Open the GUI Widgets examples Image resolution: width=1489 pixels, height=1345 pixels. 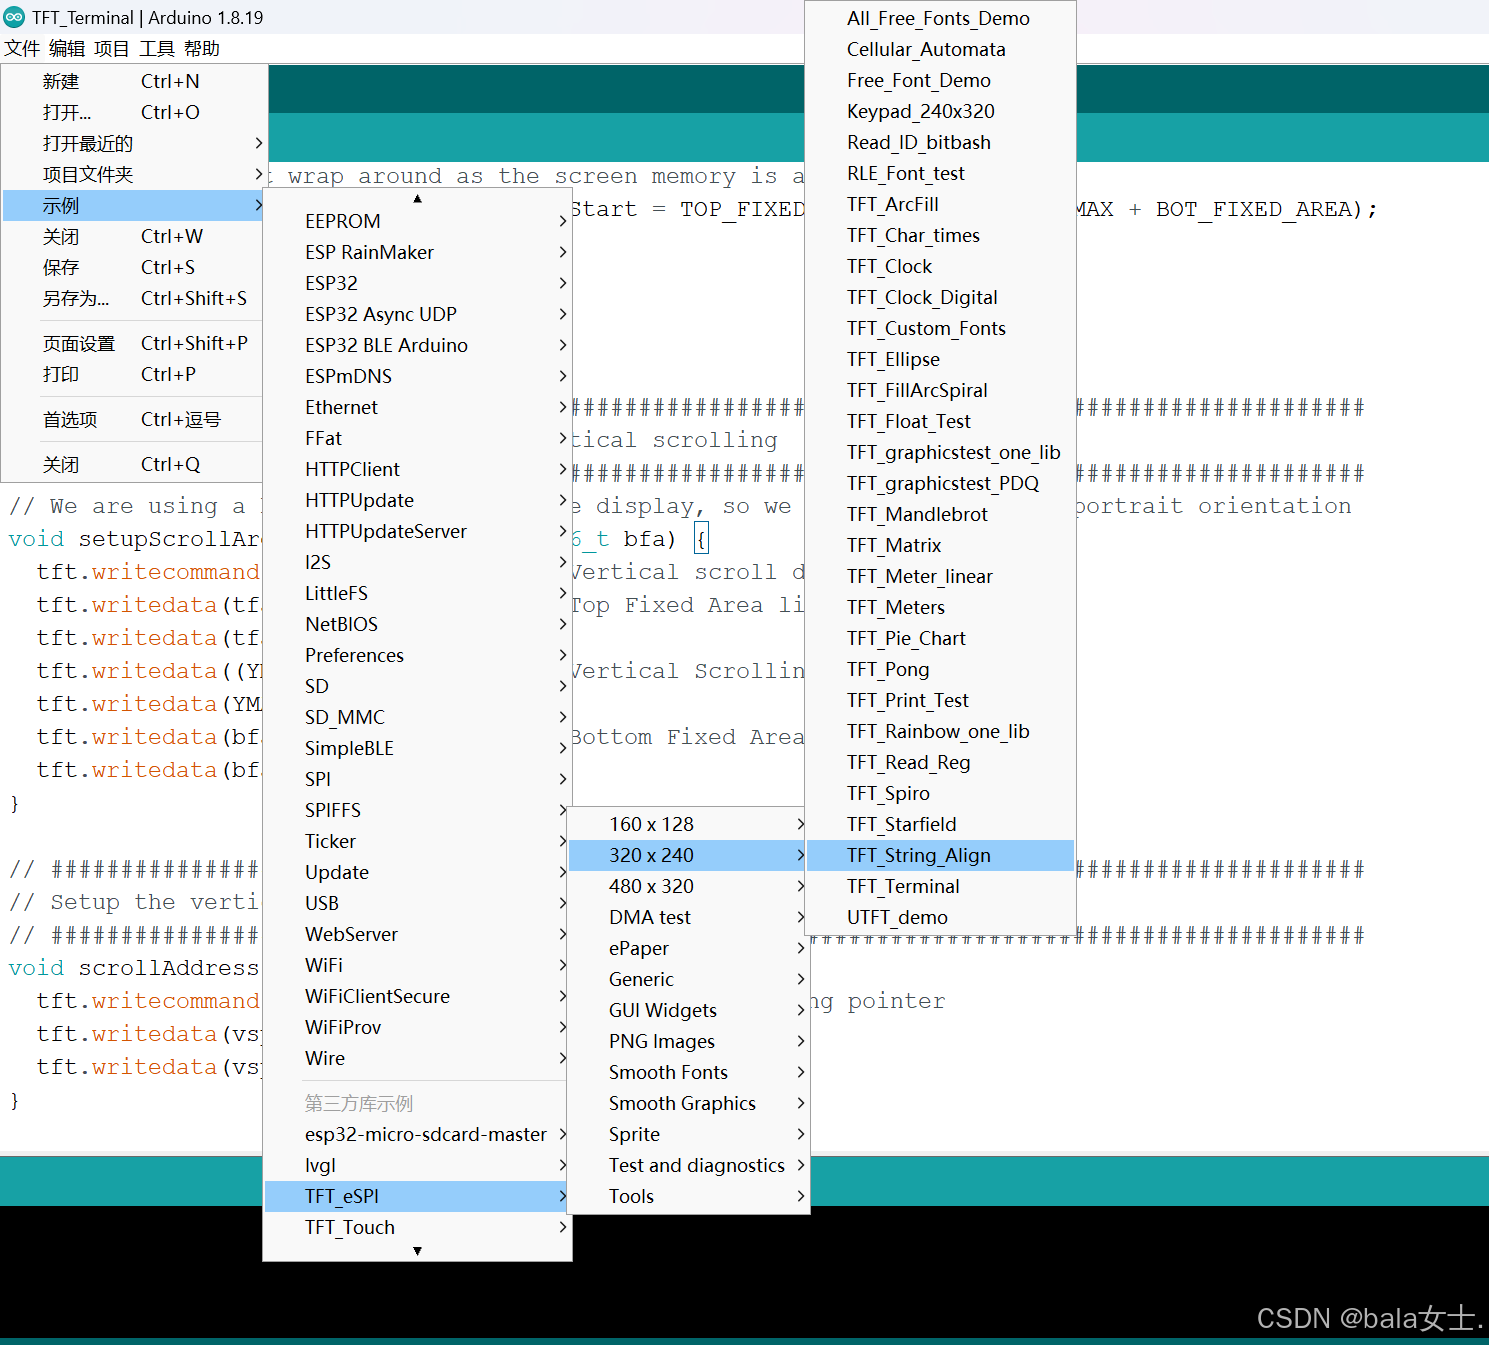pyautogui.click(x=688, y=1010)
